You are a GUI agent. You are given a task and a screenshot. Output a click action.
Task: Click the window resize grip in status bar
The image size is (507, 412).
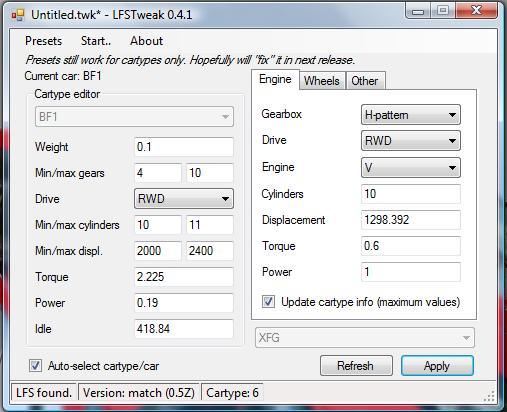(489, 395)
